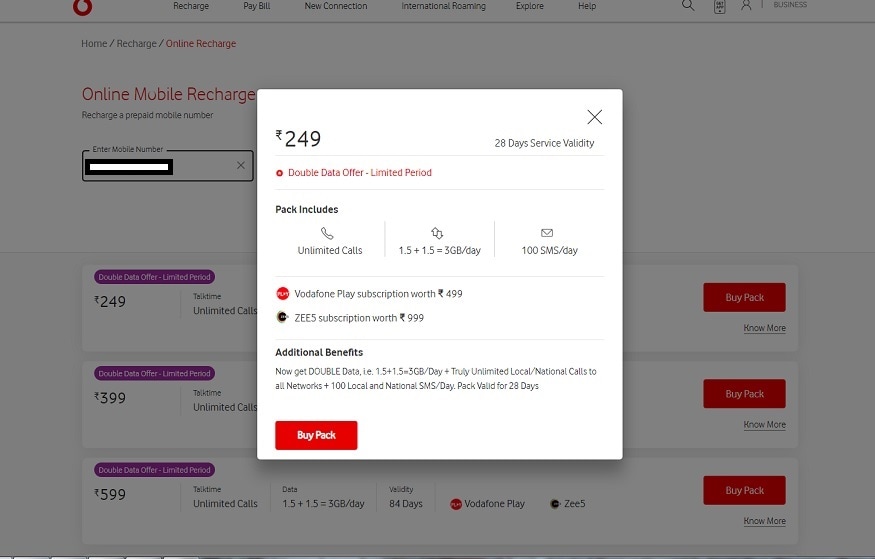
Task: Click ZEE5 subscription worth ₹ 999
Action: point(359,318)
